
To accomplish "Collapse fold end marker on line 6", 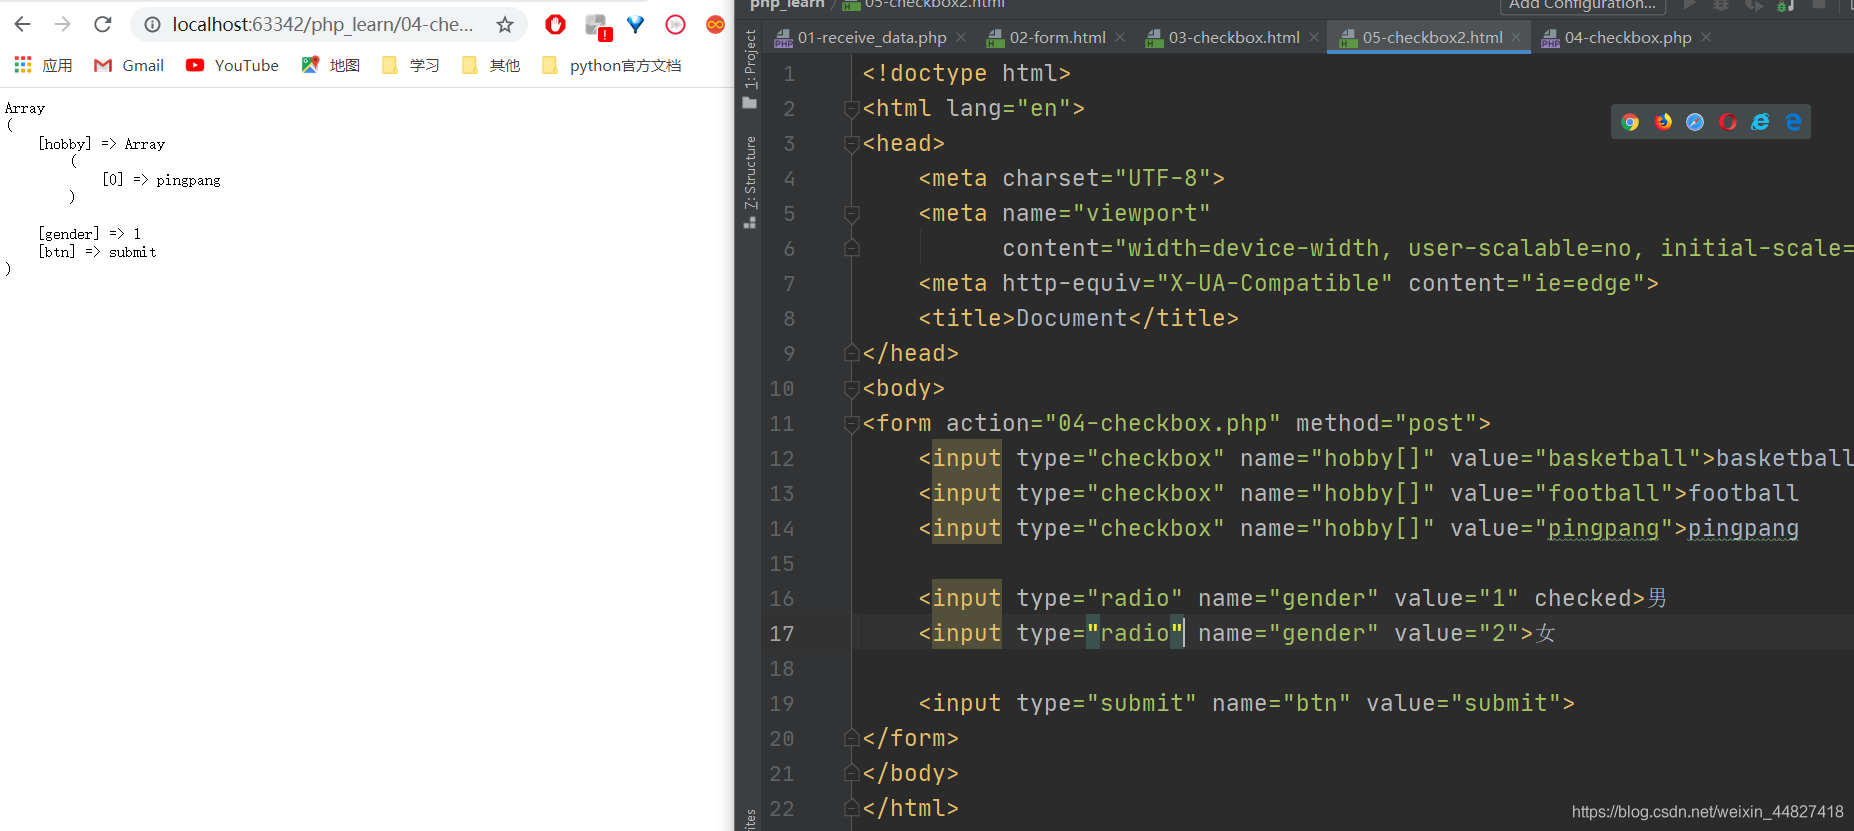I will click(852, 248).
